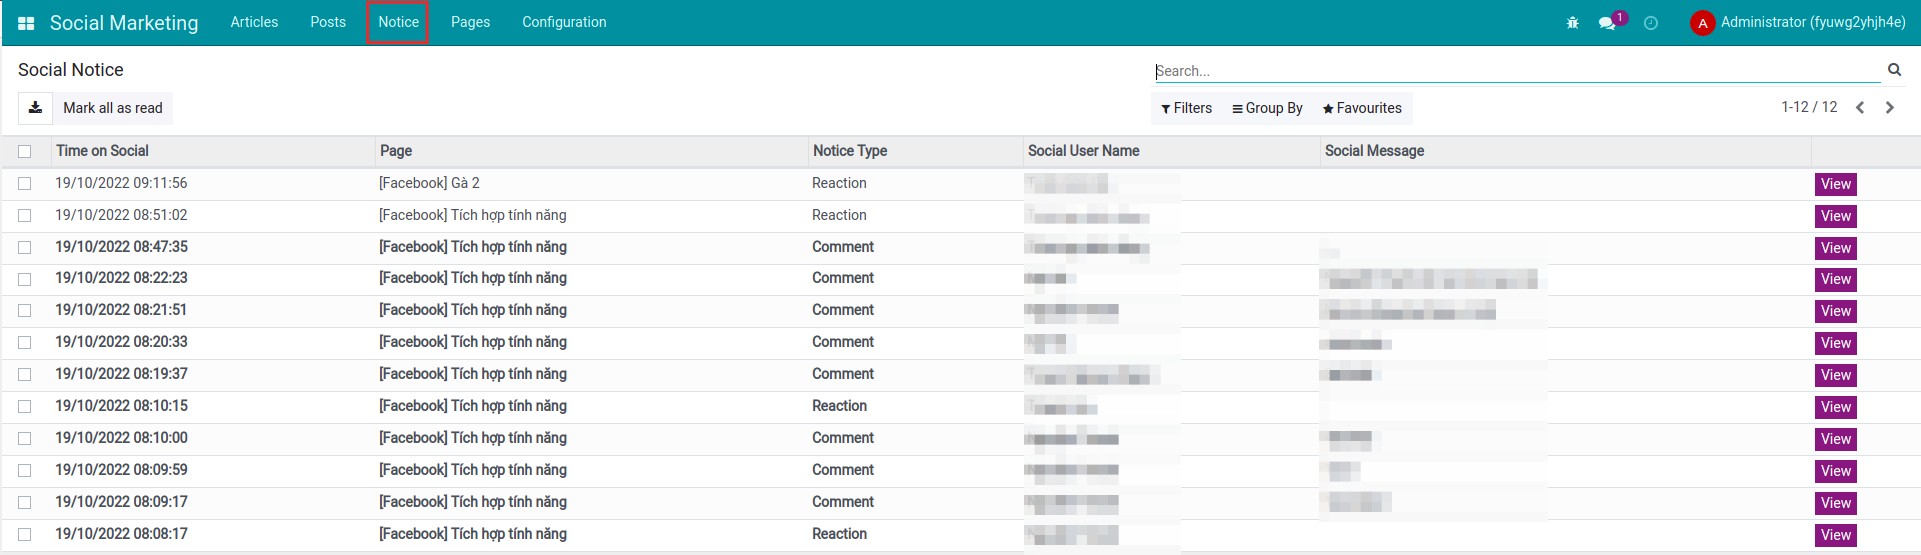Open the Group By dropdown
Viewport: 1921px width, 555px height.
1267,108
